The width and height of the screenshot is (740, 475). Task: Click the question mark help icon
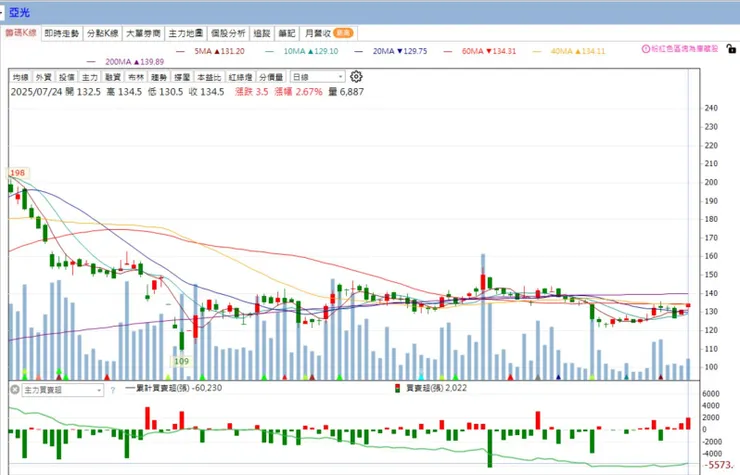point(113,390)
